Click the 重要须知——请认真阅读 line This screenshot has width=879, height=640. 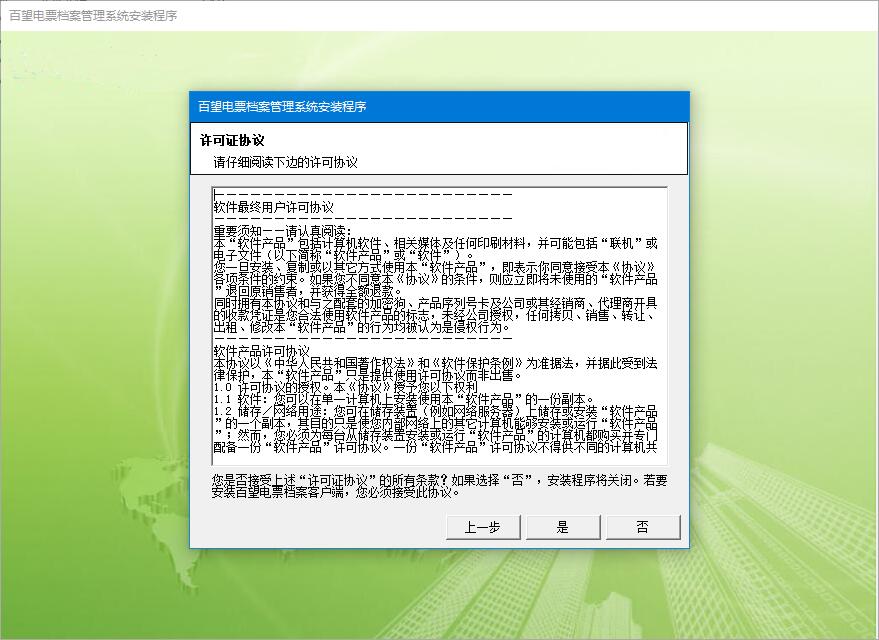(283, 231)
